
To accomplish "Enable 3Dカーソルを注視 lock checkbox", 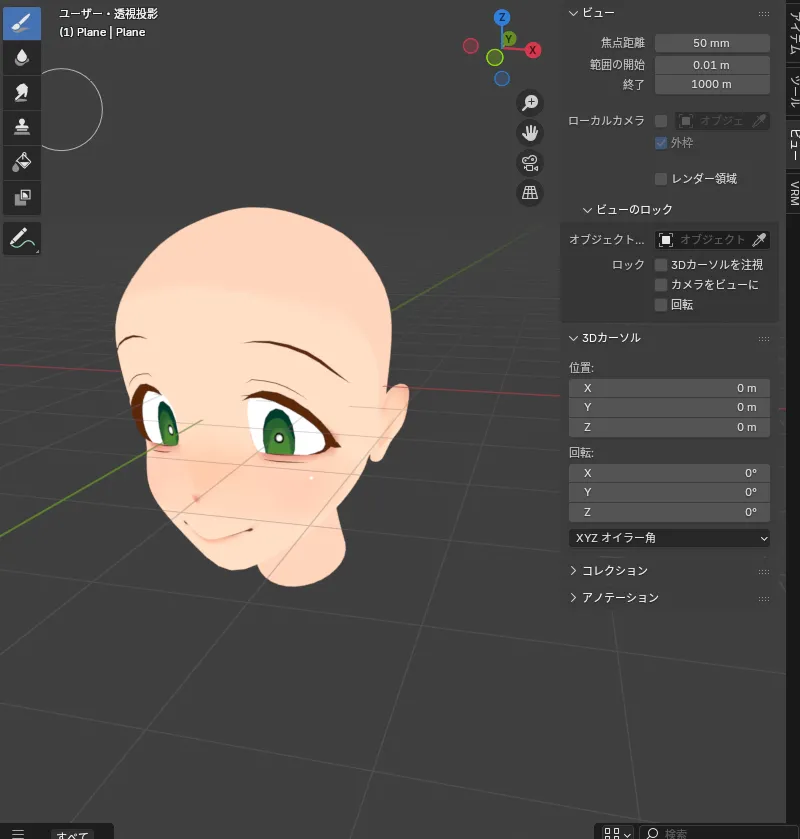I will click(x=661, y=265).
